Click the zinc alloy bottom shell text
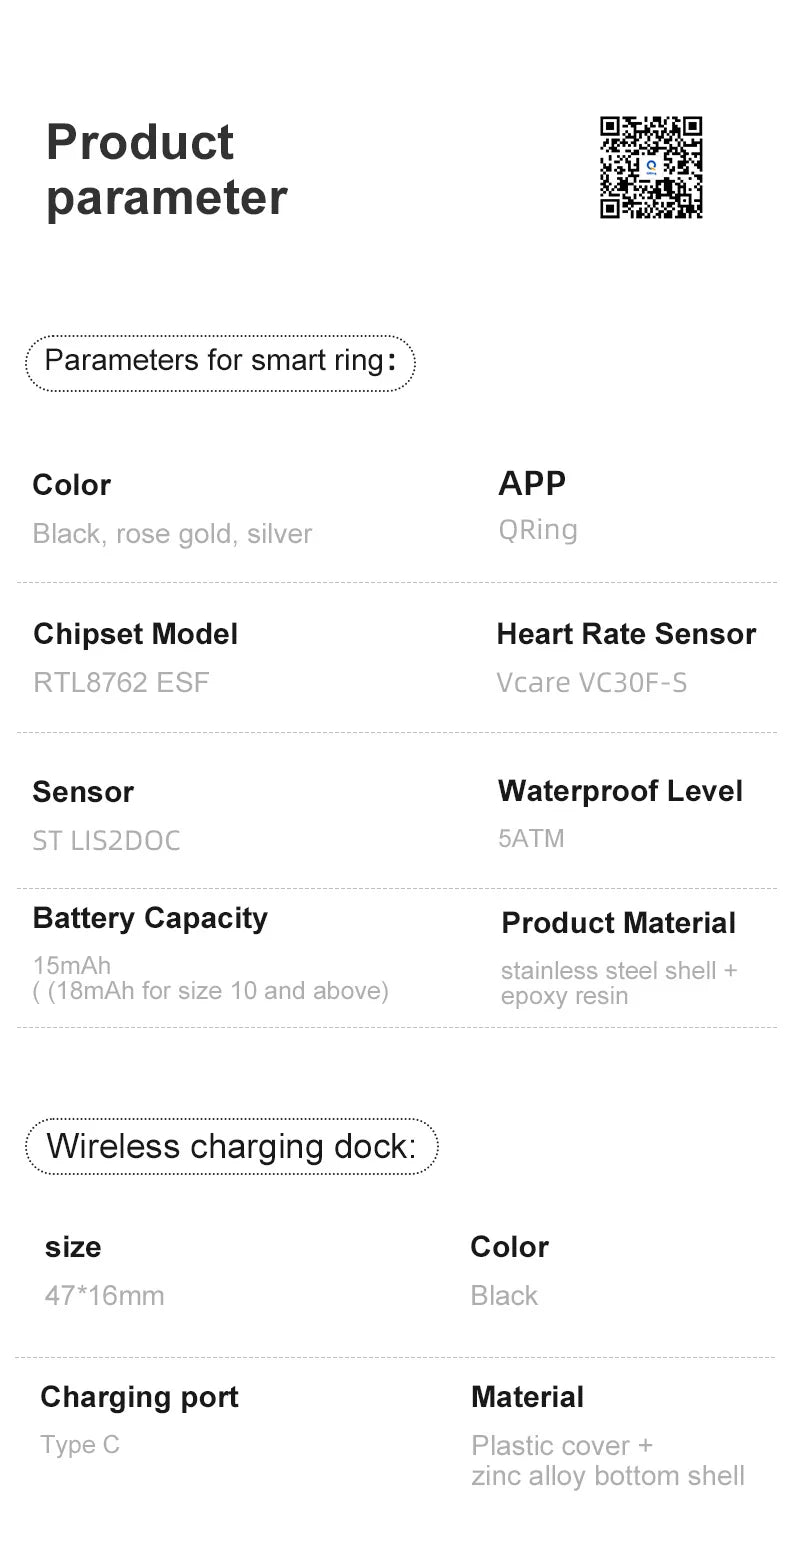The image size is (800, 1555). (x=608, y=1476)
